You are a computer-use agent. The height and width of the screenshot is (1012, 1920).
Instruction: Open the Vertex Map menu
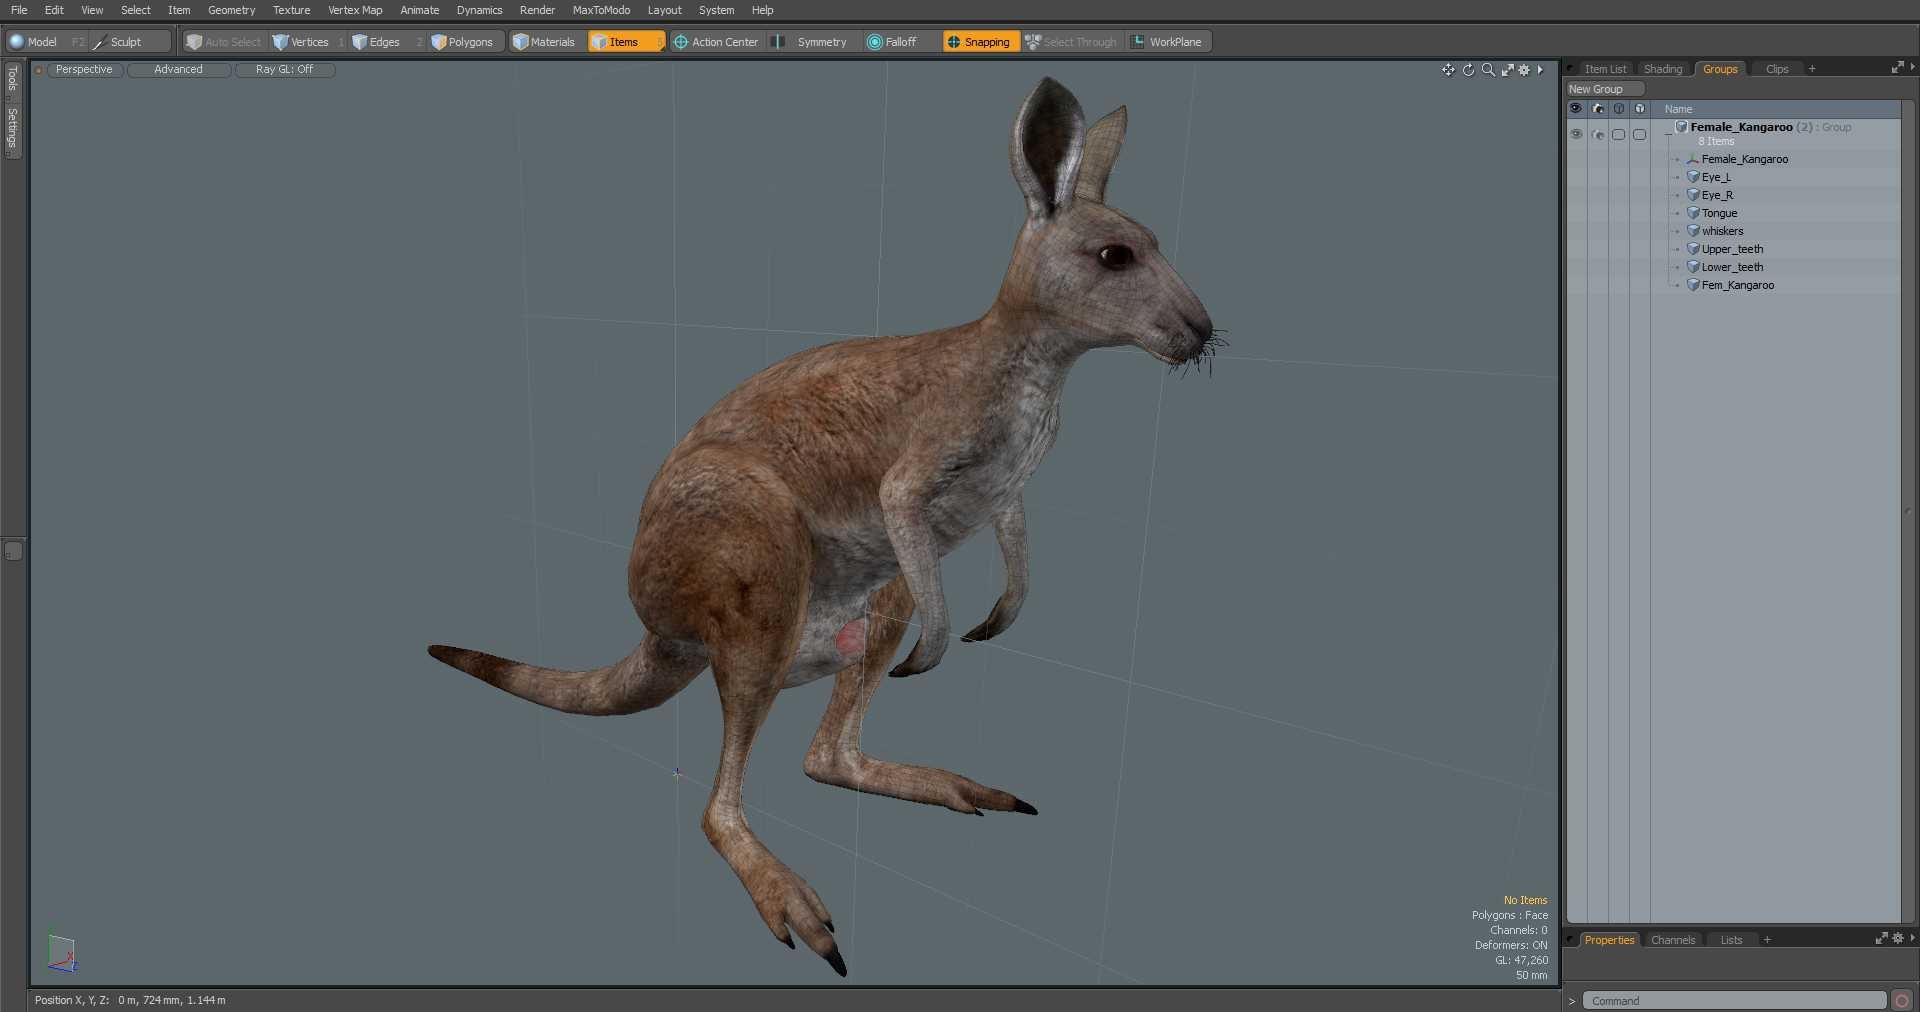[x=355, y=10]
